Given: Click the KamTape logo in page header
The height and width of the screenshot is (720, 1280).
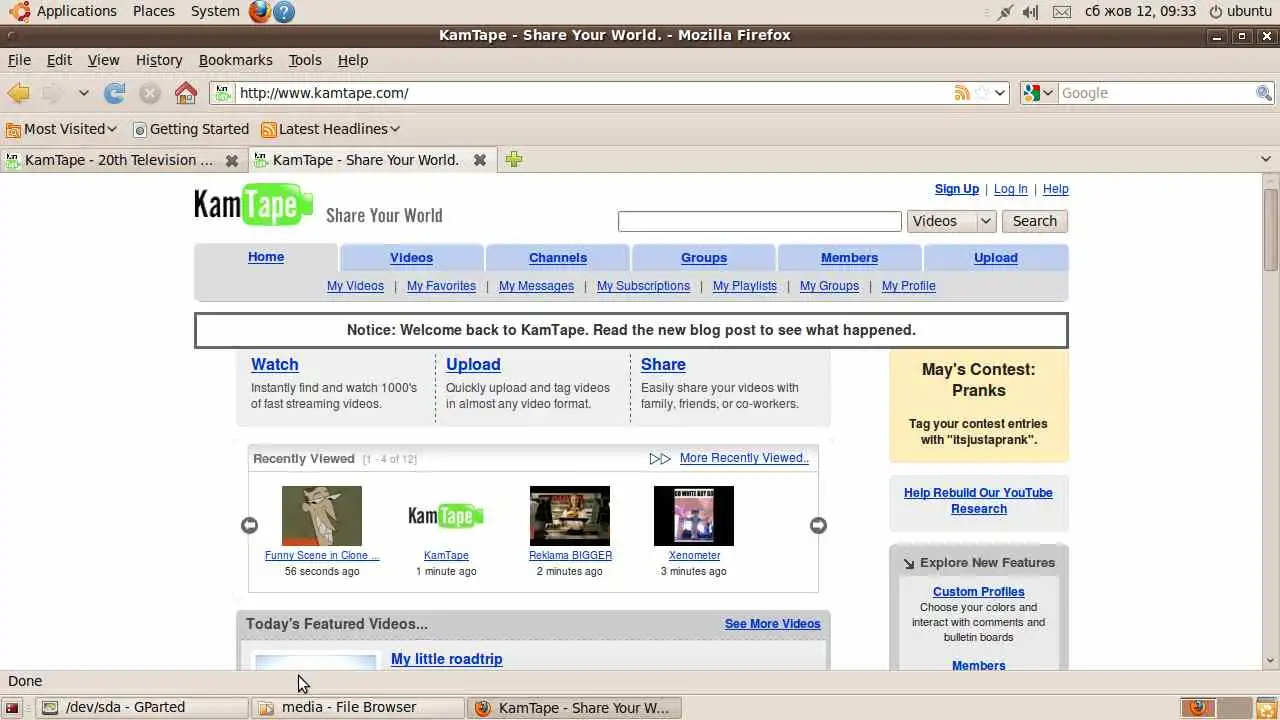Looking at the screenshot, I should click(x=254, y=205).
